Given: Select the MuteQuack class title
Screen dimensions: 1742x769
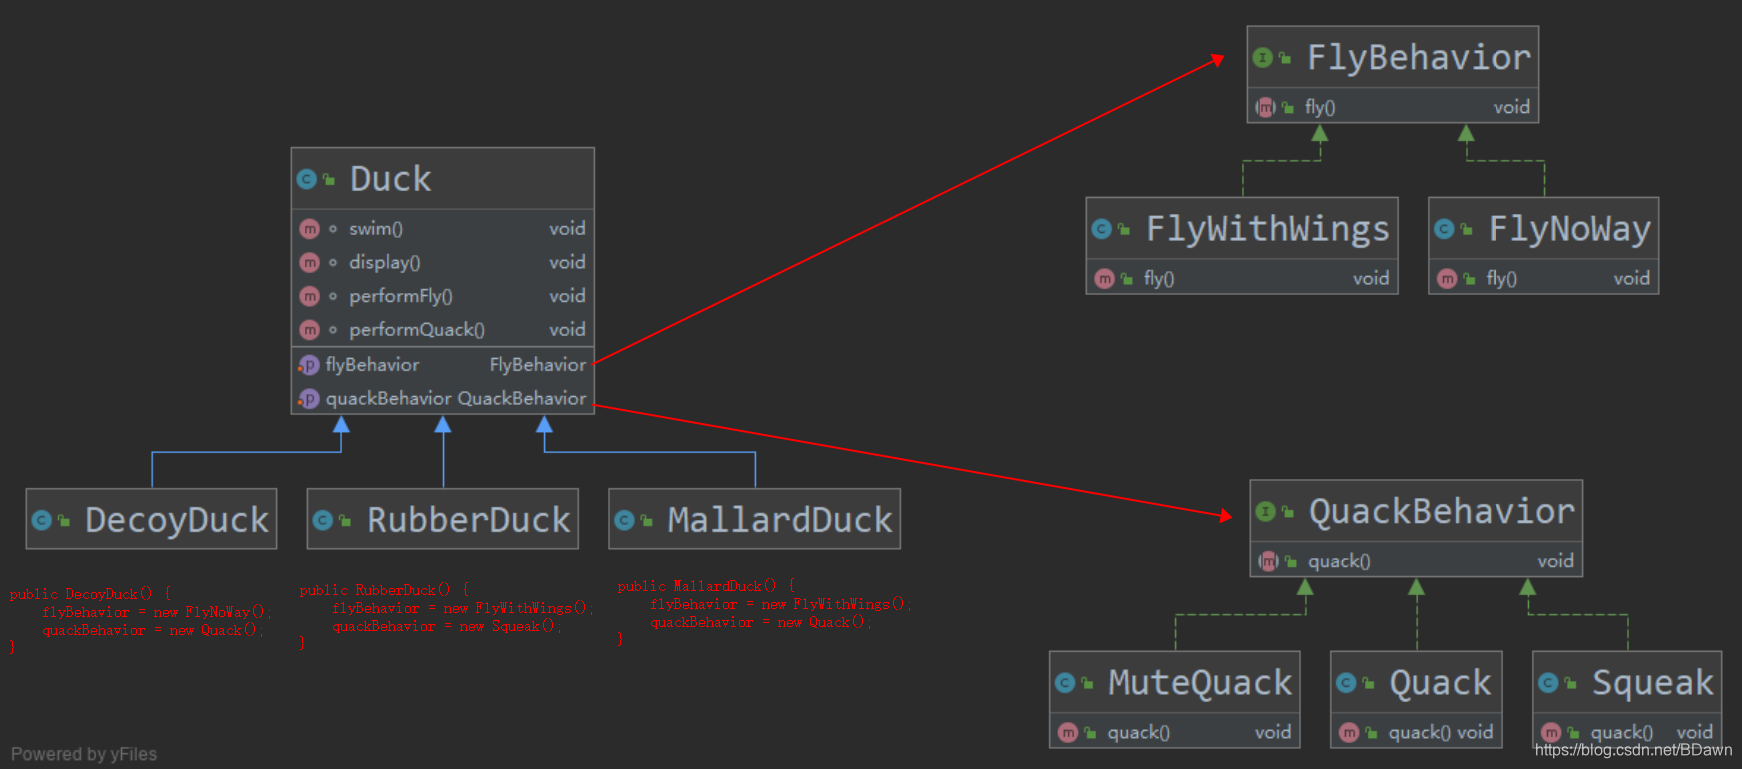Looking at the screenshot, I should [x=1200, y=683].
